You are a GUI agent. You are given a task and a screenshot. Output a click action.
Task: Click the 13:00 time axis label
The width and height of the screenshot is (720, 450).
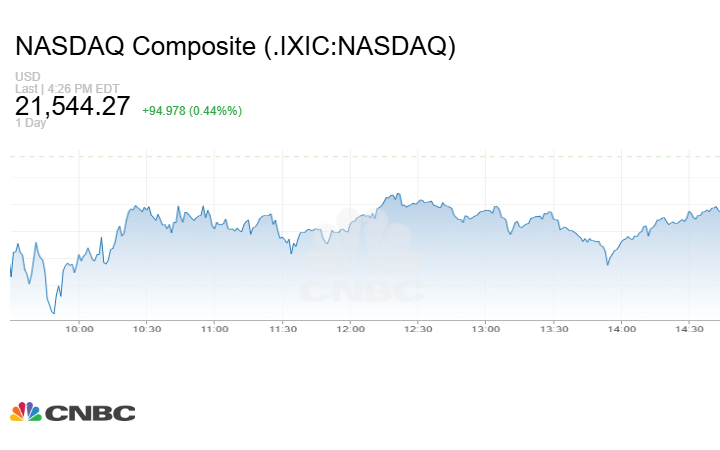click(486, 328)
